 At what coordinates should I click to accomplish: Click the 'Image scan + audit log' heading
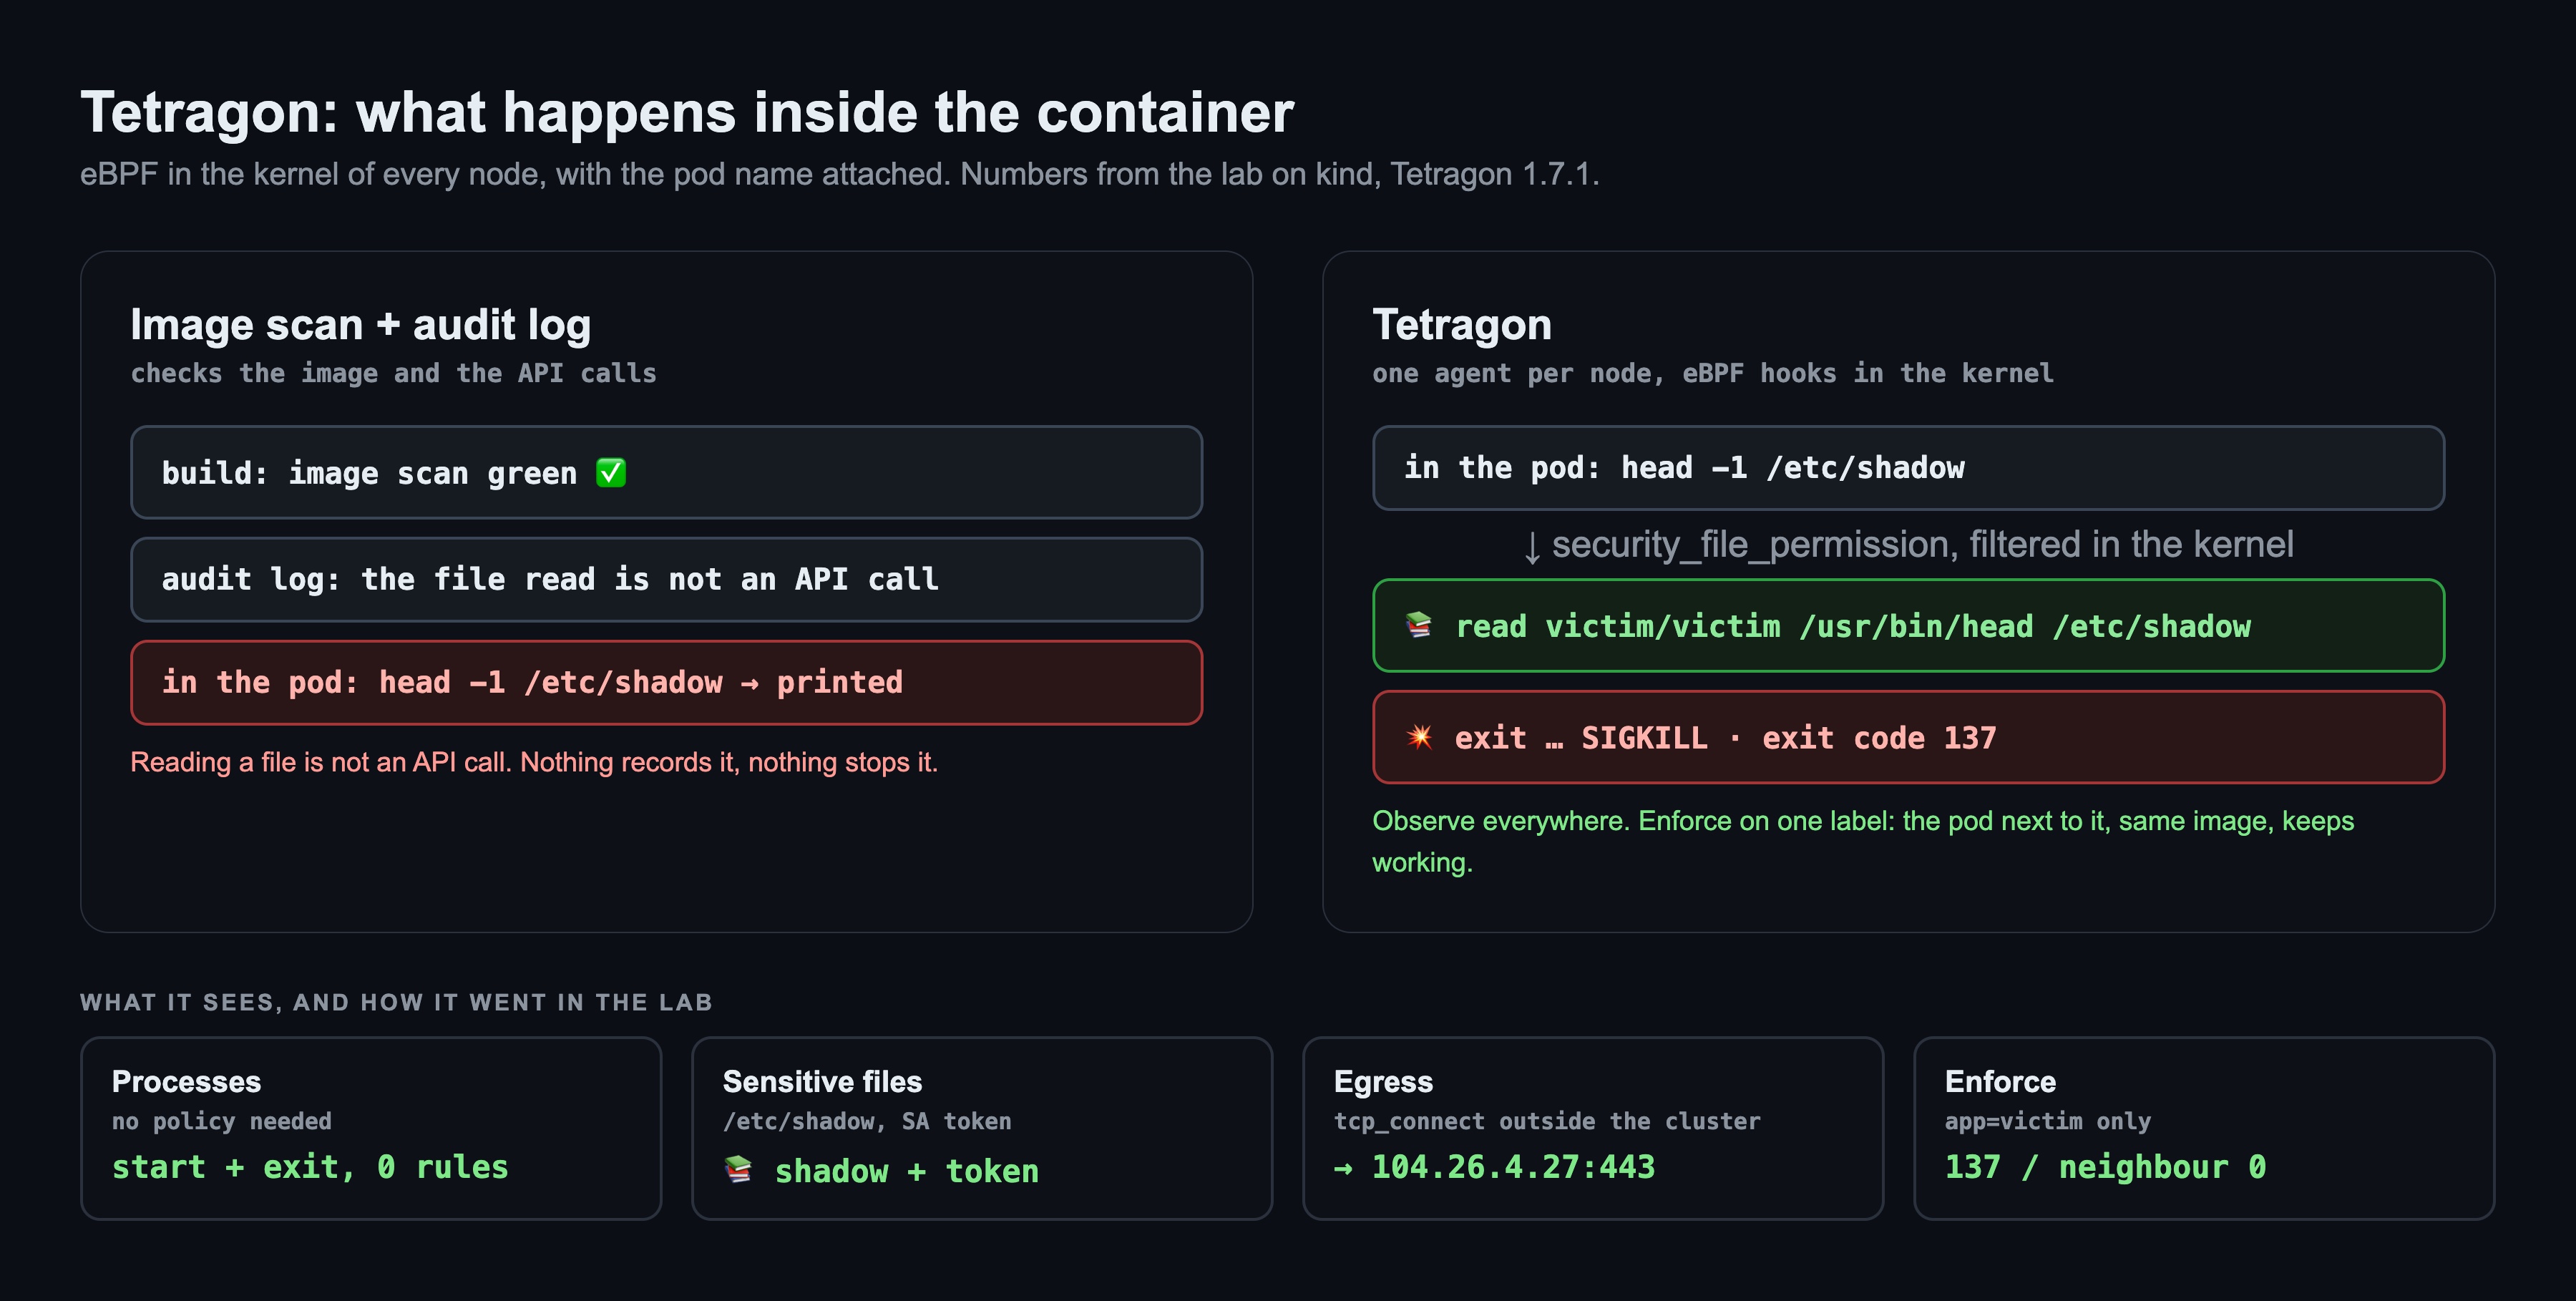click(361, 325)
